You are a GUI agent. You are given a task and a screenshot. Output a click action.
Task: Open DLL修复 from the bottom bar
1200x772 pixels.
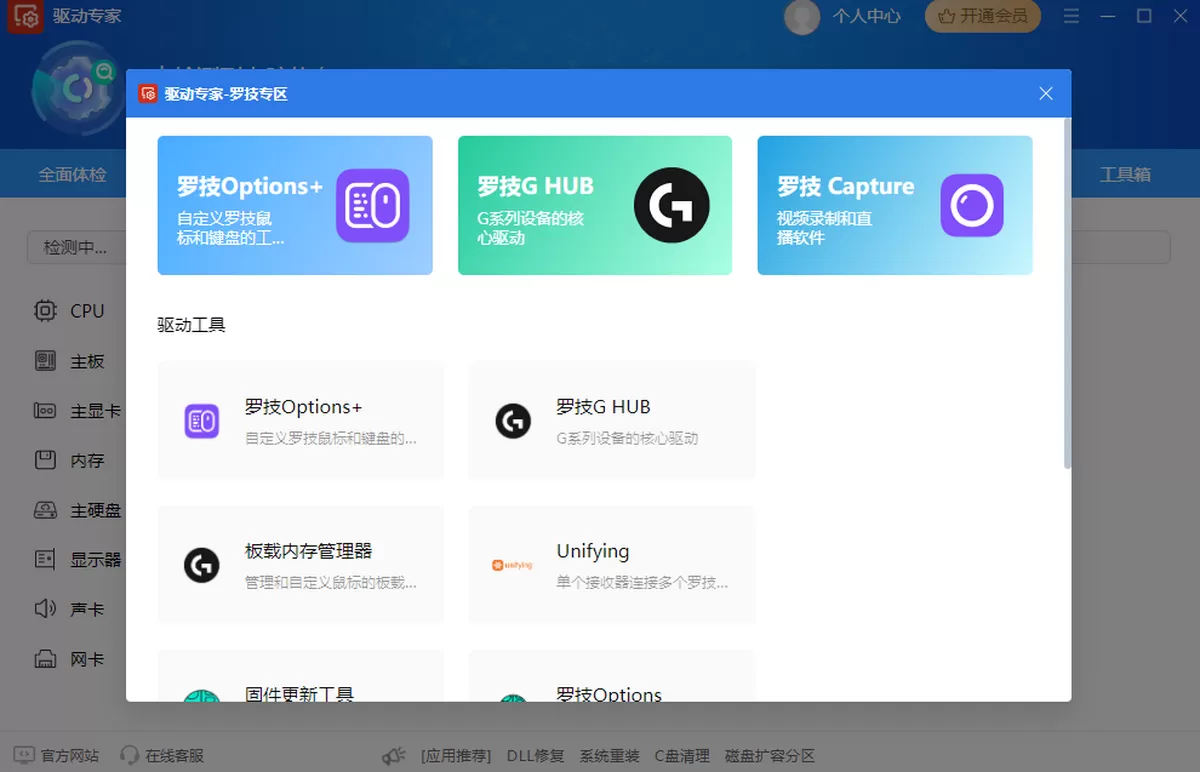535,755
